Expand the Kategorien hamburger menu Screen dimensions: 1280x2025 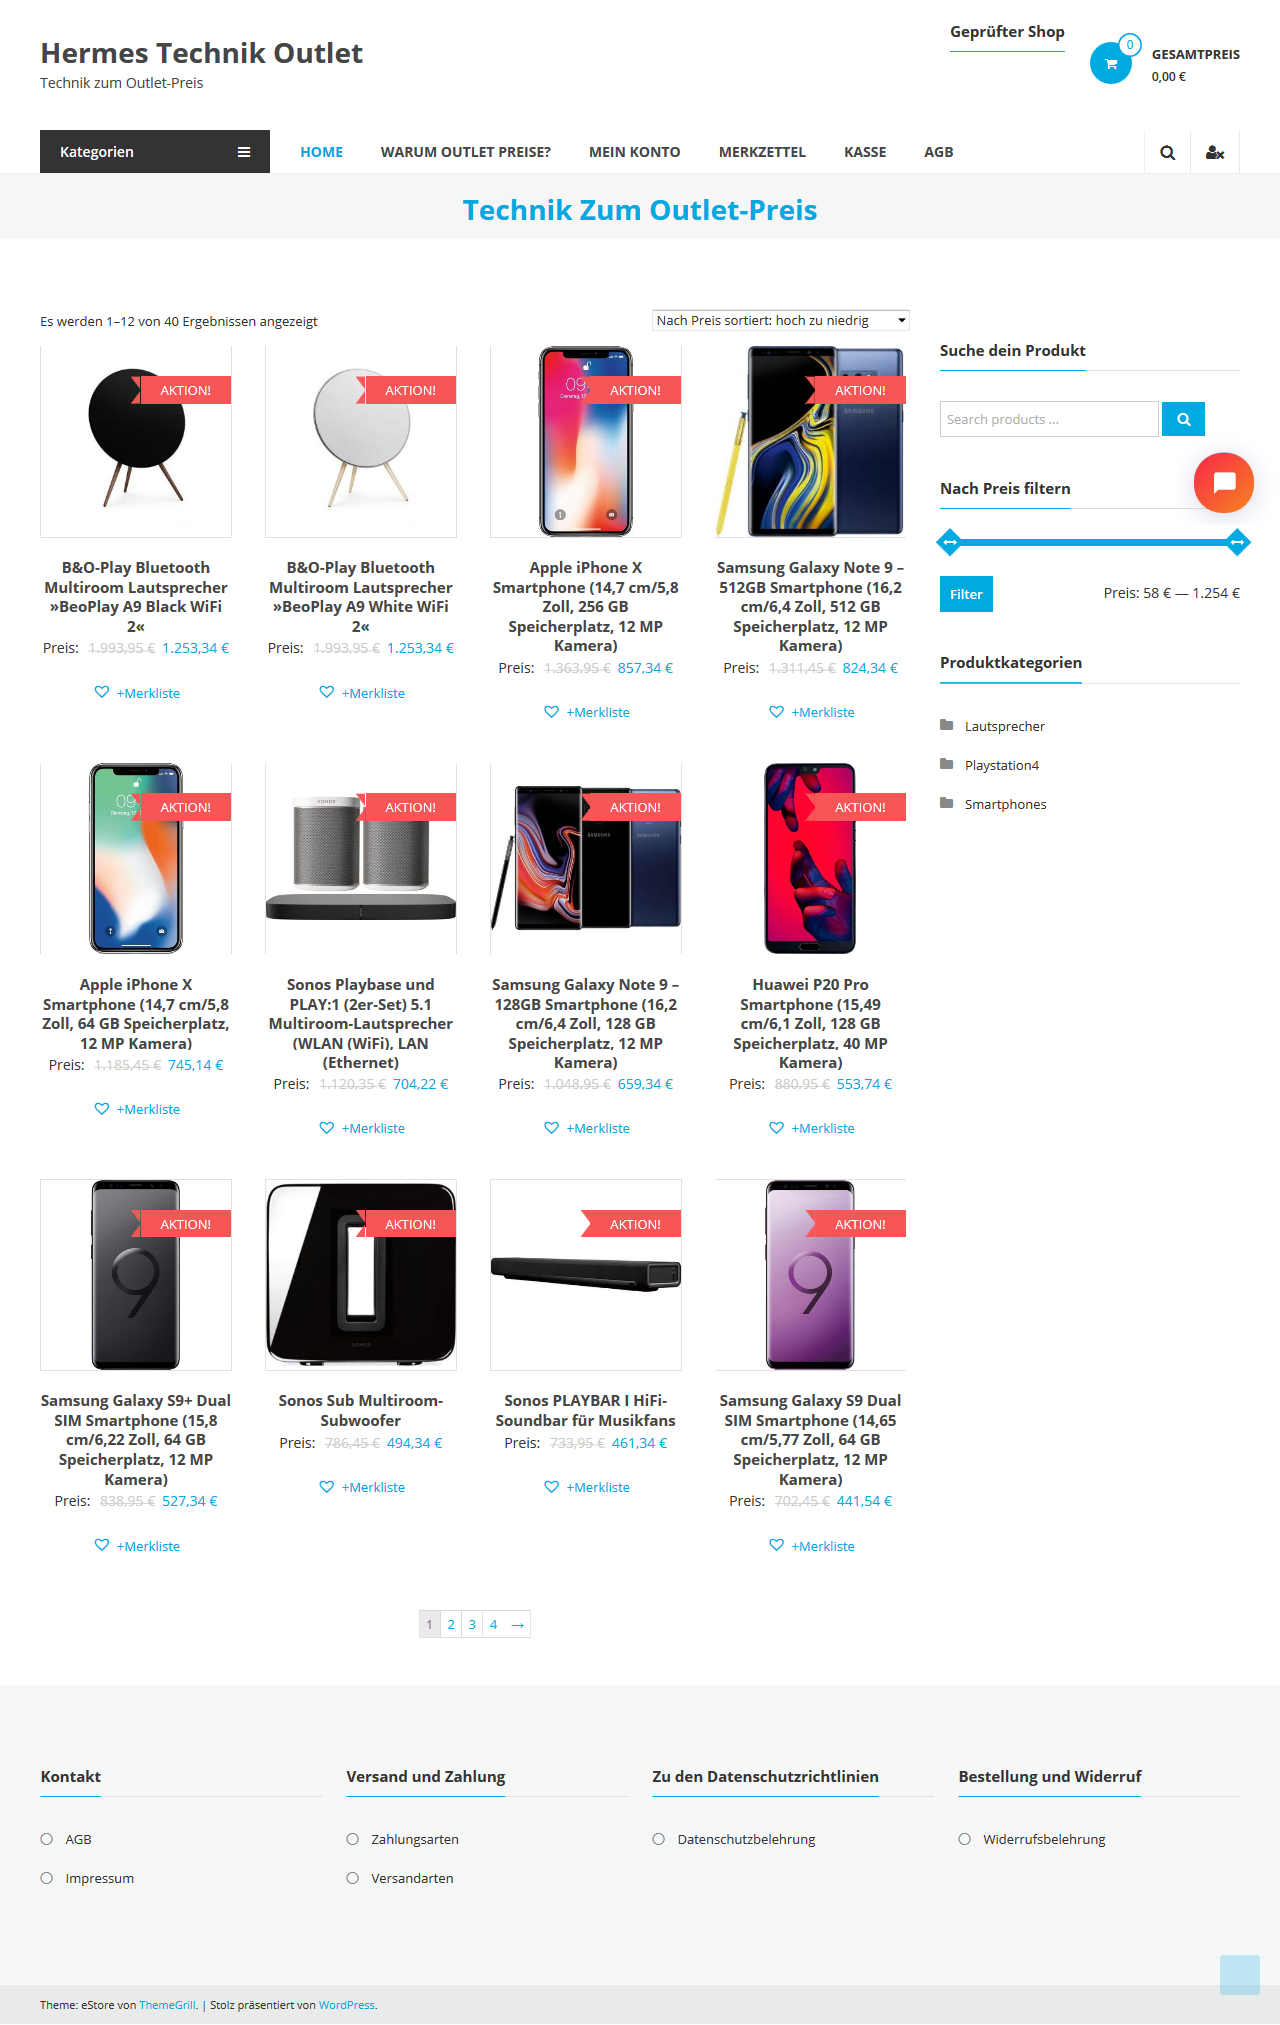pos(243,152)
